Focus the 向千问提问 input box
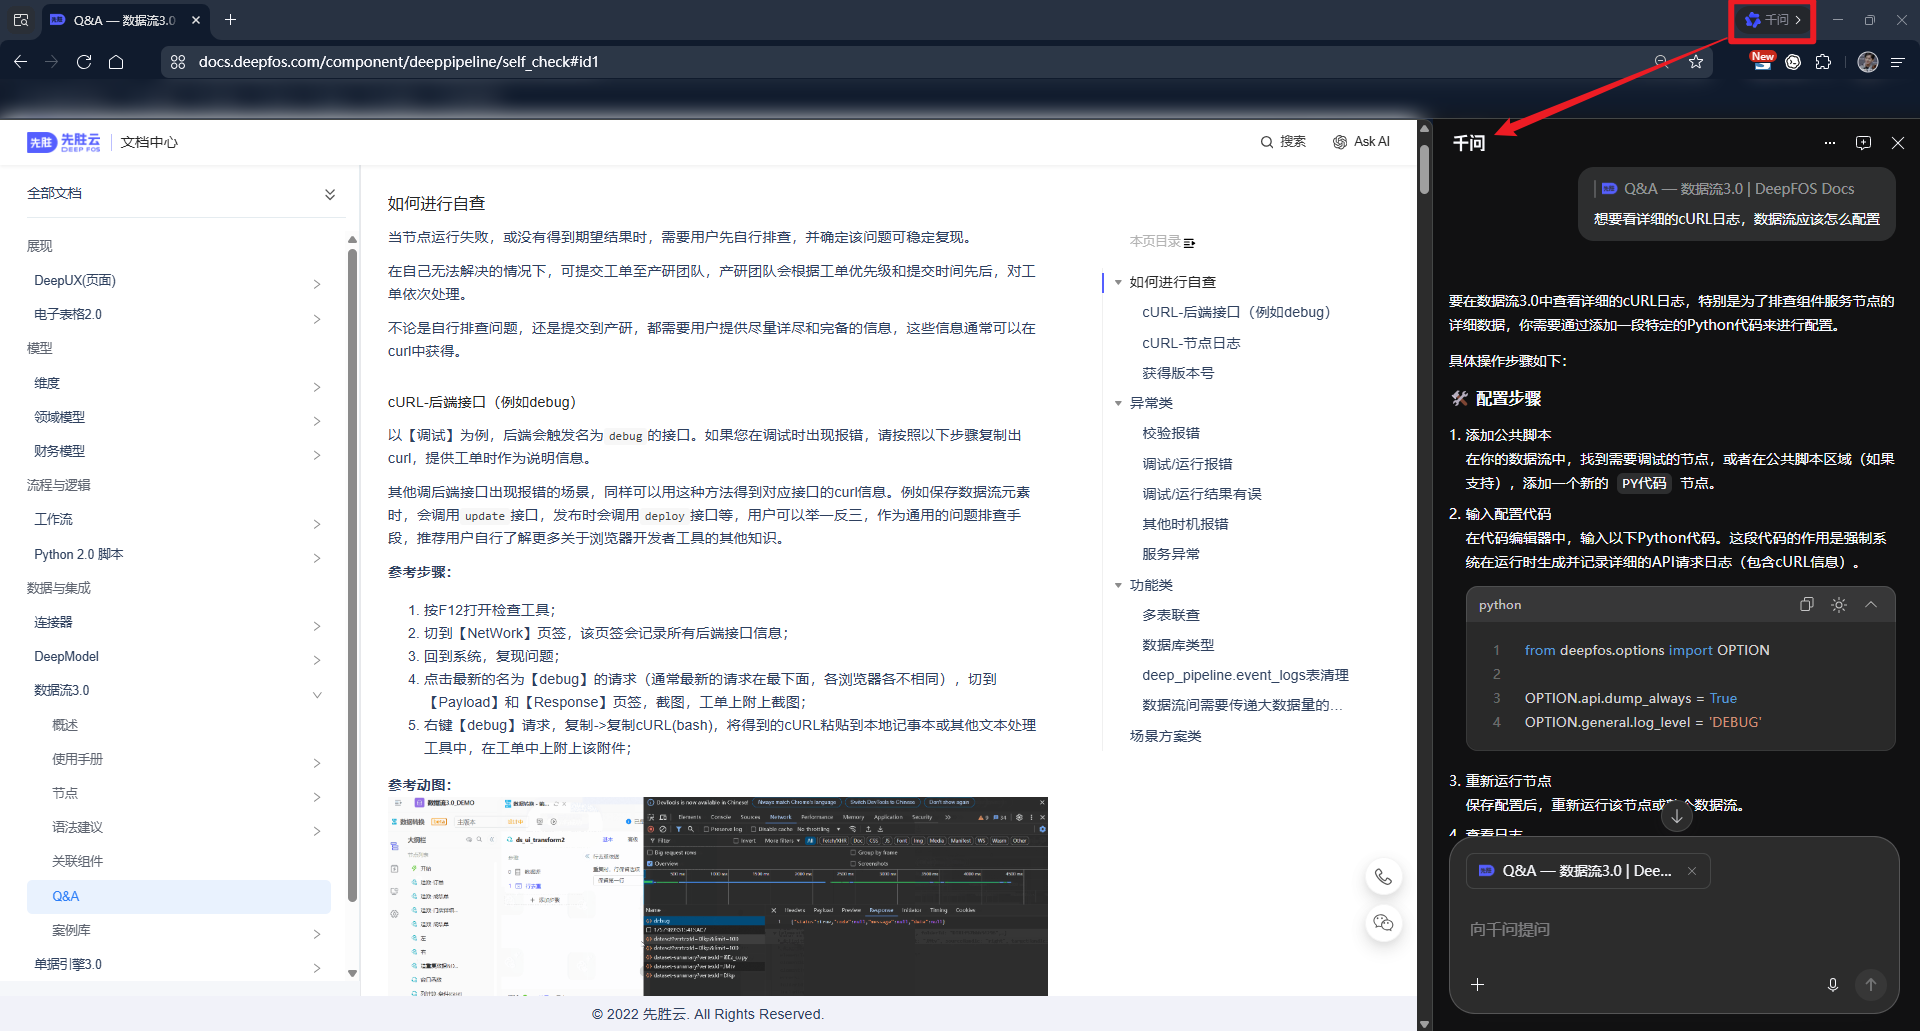The width and height of the screenshot is (1920, 1031). [x=1673, y=930]
